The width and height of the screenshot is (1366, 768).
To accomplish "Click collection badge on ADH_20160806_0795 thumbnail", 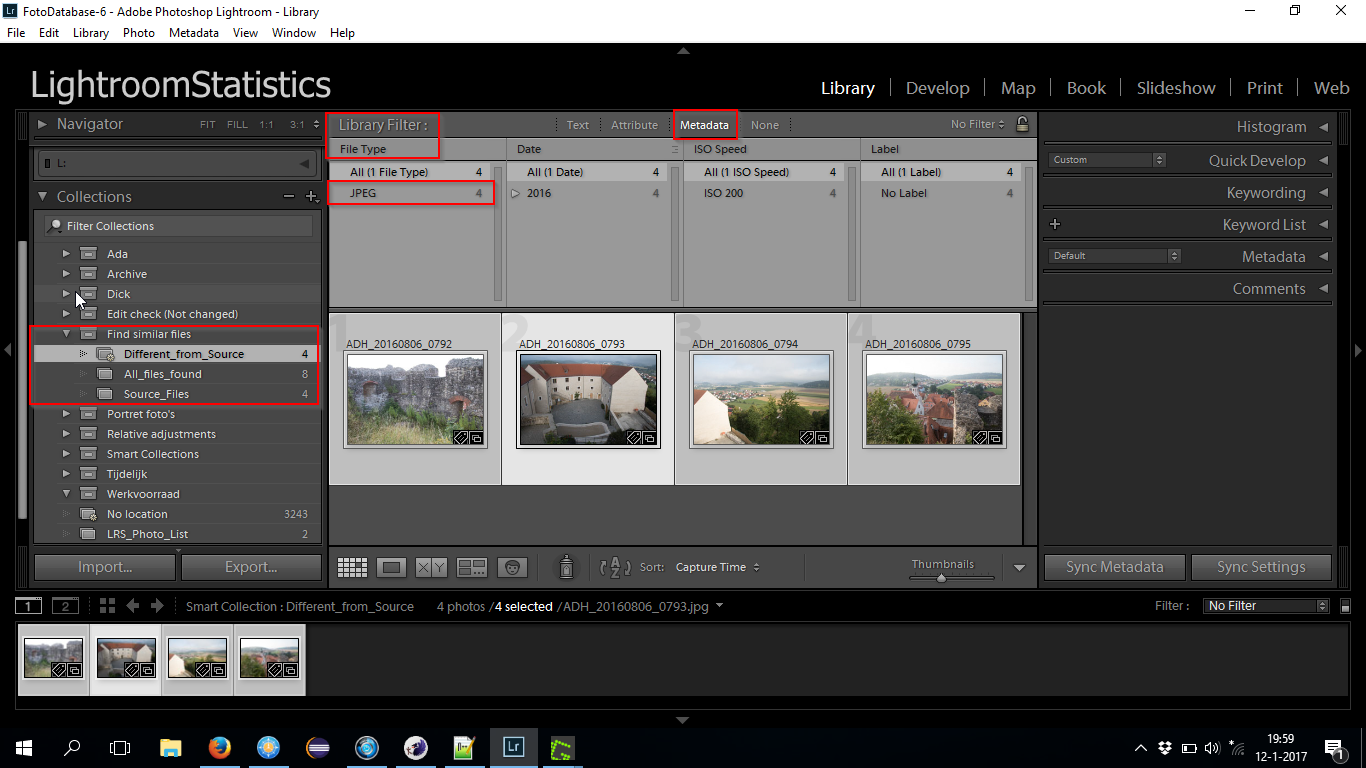I will coord(996,438).
